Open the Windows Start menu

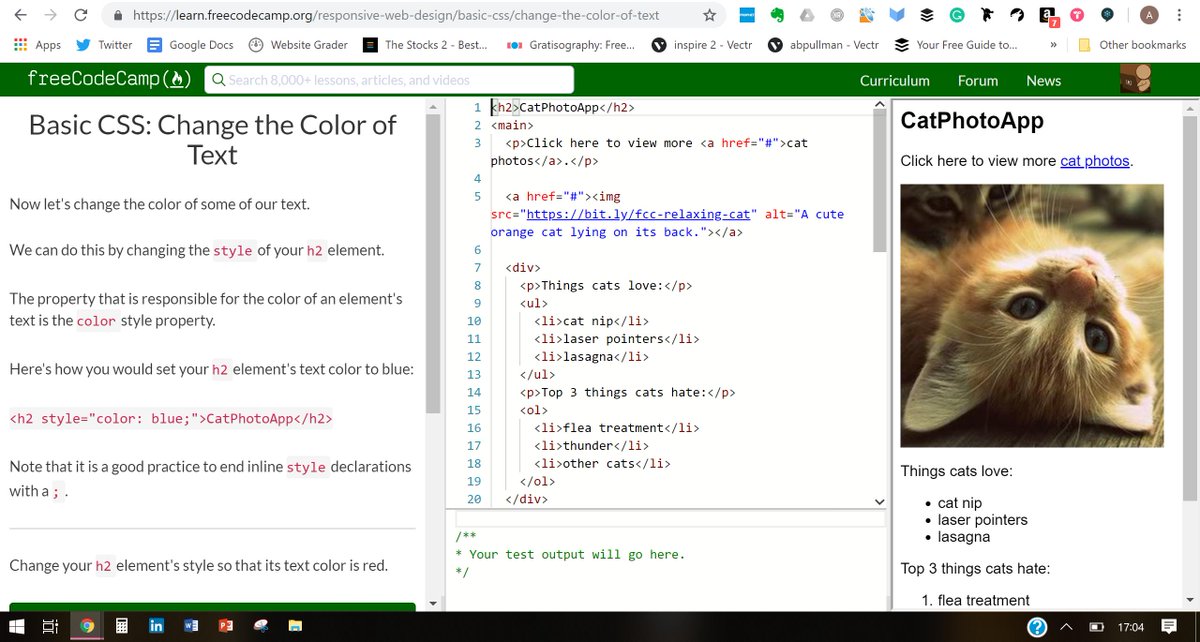pos(16,627)
